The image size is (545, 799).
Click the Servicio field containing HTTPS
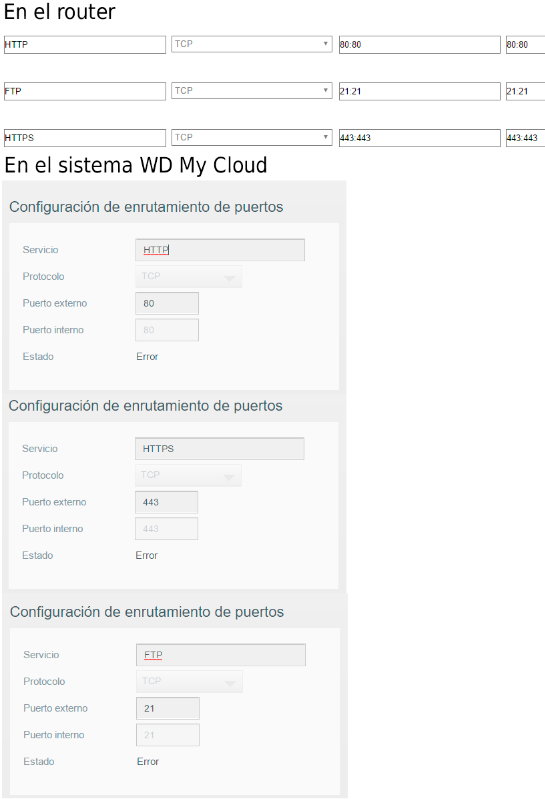click(220, 448)
